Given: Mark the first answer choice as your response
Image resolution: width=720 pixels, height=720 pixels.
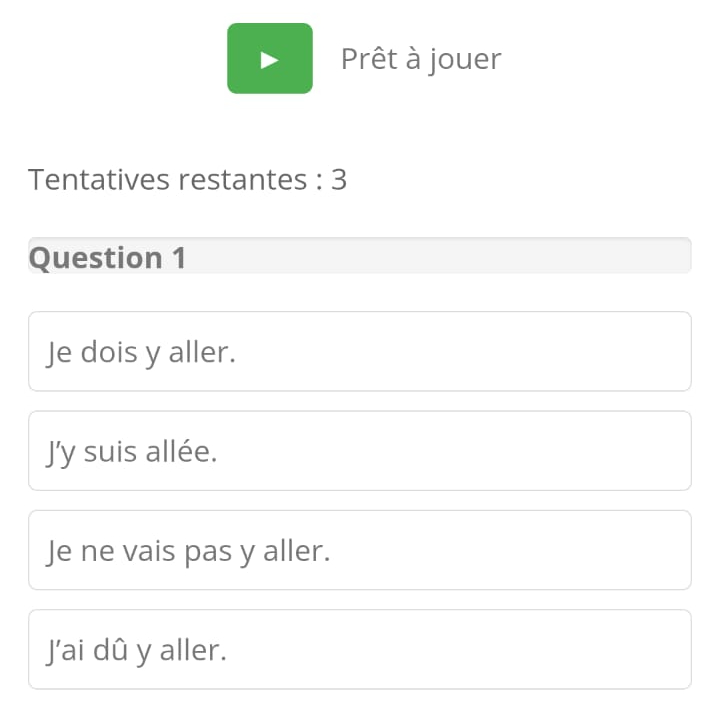Looking at the screenshot, I should point(359,352).
